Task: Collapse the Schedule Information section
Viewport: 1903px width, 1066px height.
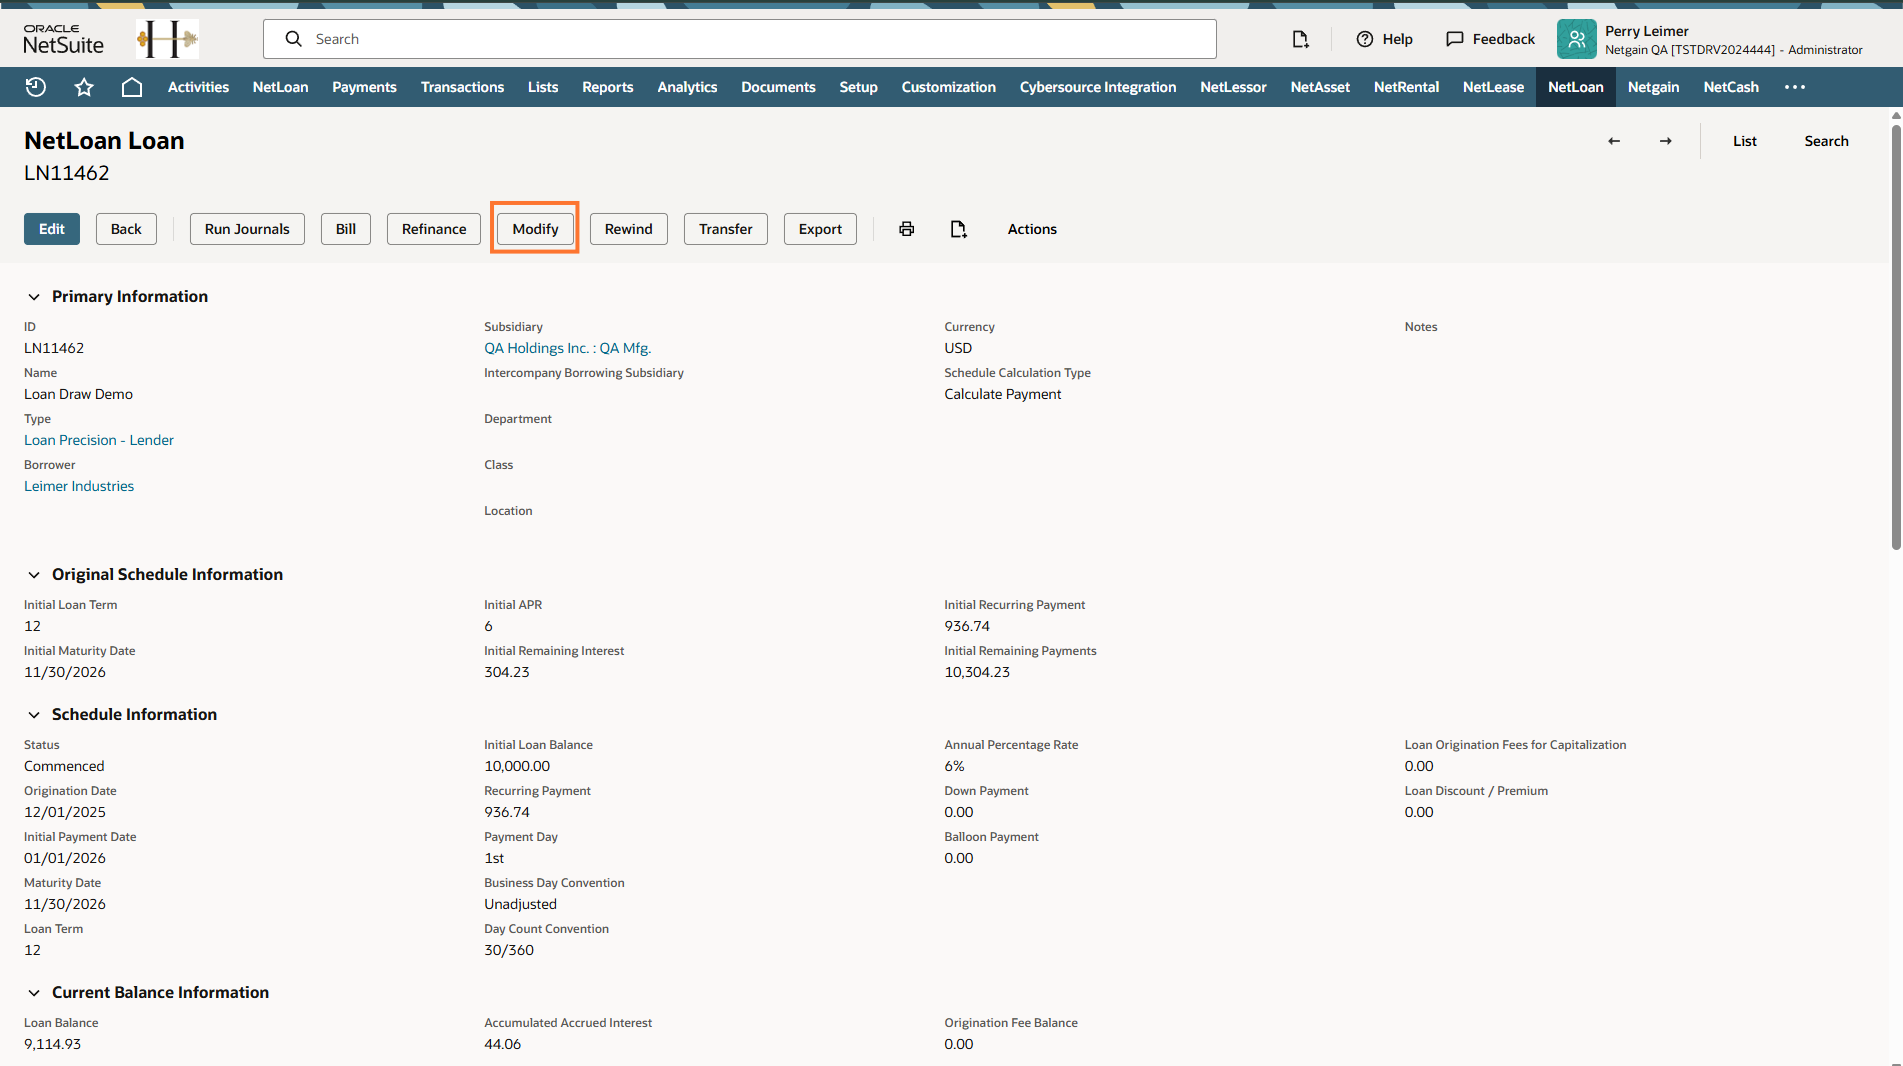Action: [x=34, y=715]
